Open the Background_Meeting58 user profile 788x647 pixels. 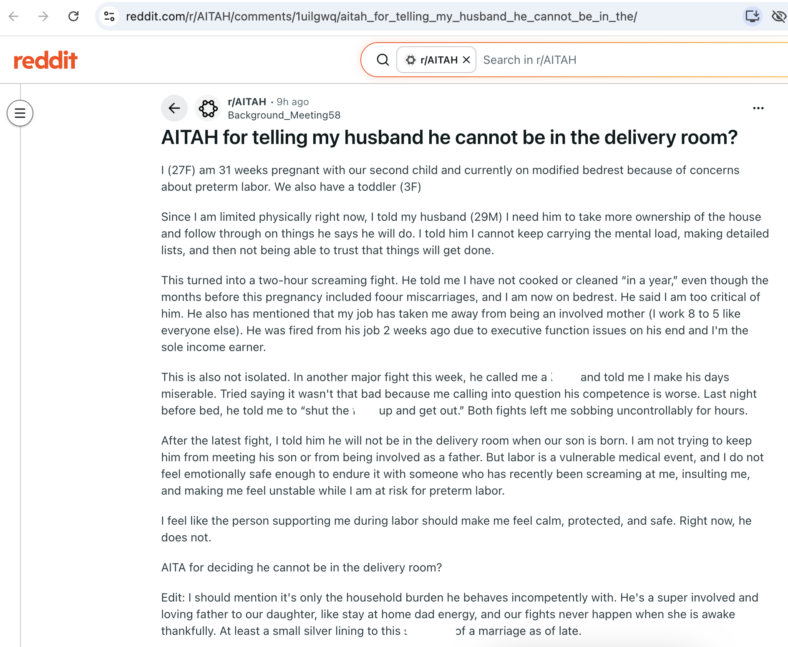pyautogui.click(x=284, y=115)
